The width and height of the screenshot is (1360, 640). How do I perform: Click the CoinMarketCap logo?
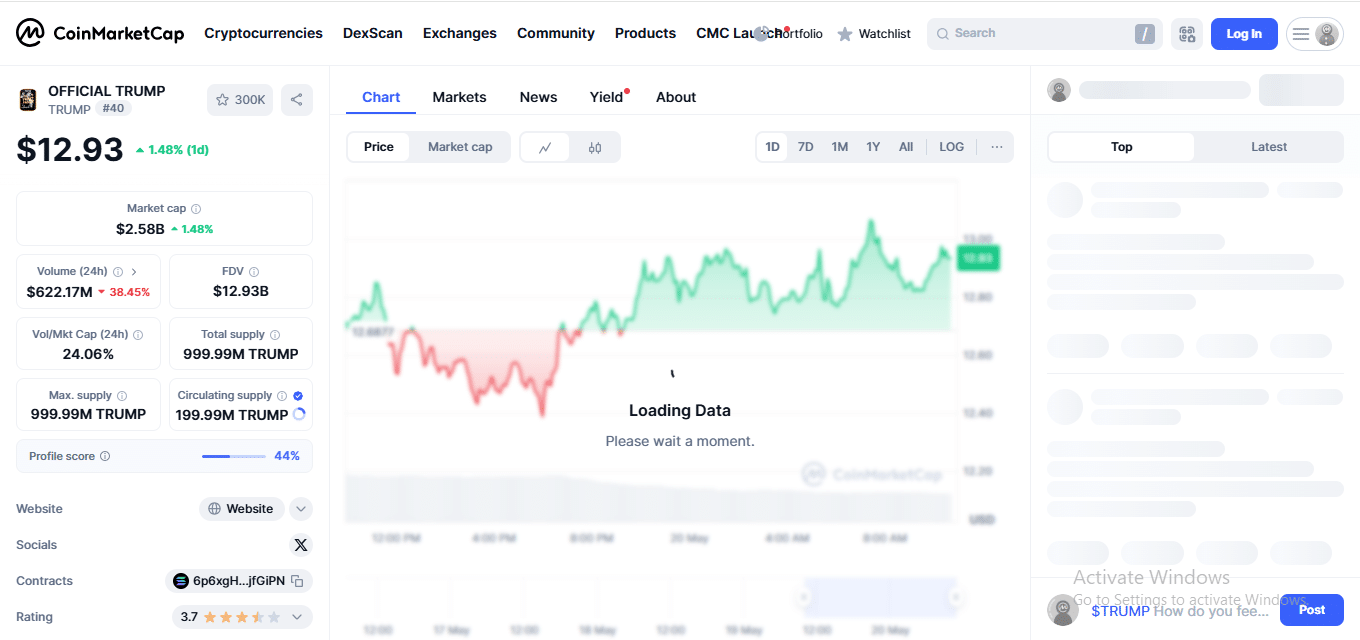point(100,33)
